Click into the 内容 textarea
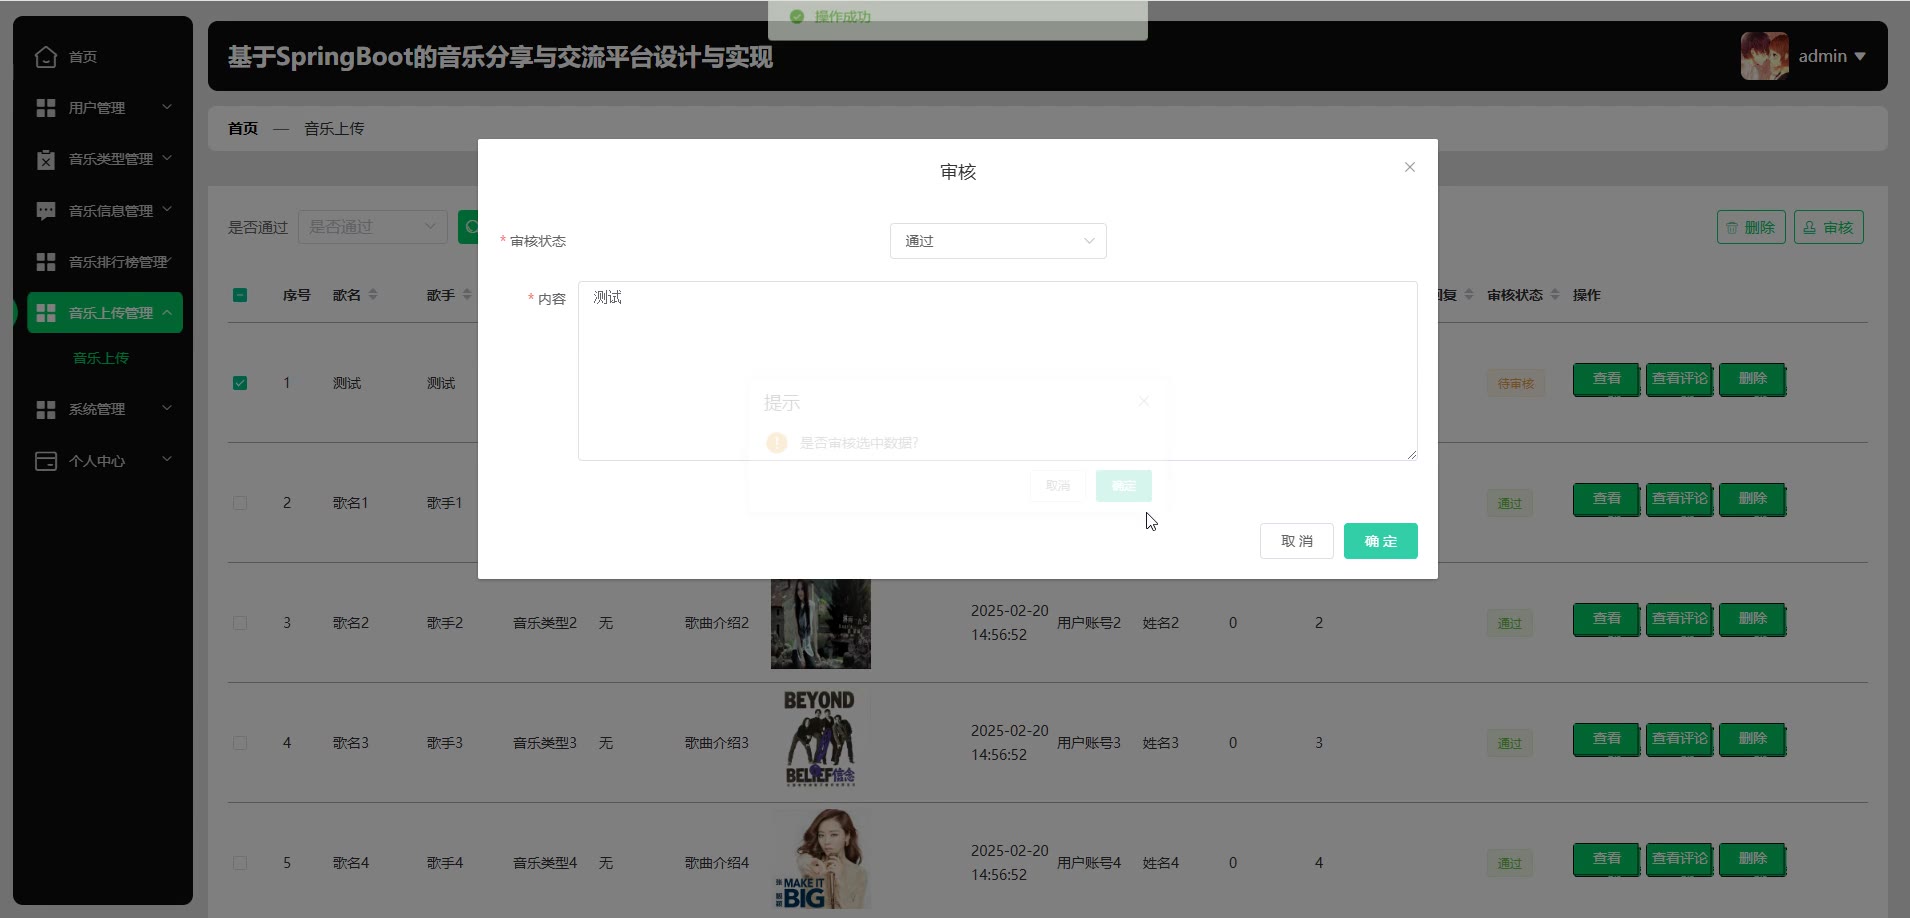Screen dimensions: 1910x918 pos(997,371)
